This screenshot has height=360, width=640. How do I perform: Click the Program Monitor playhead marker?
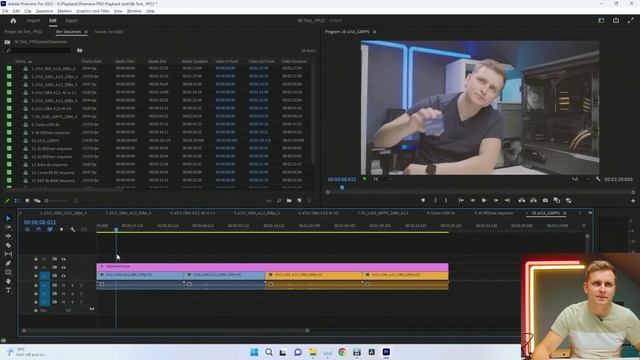[342, 187]
